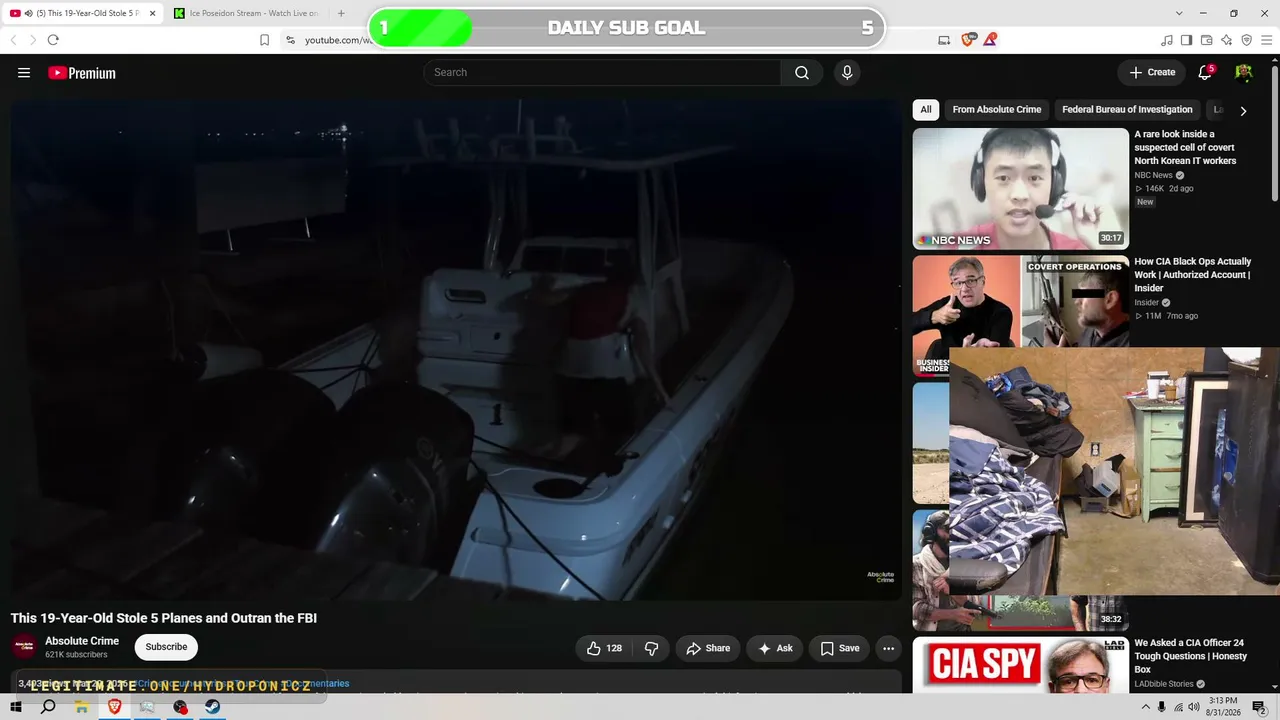1280x720 pixels.
Task: Select the 'All' filter chip
Action: coord(926,110)
